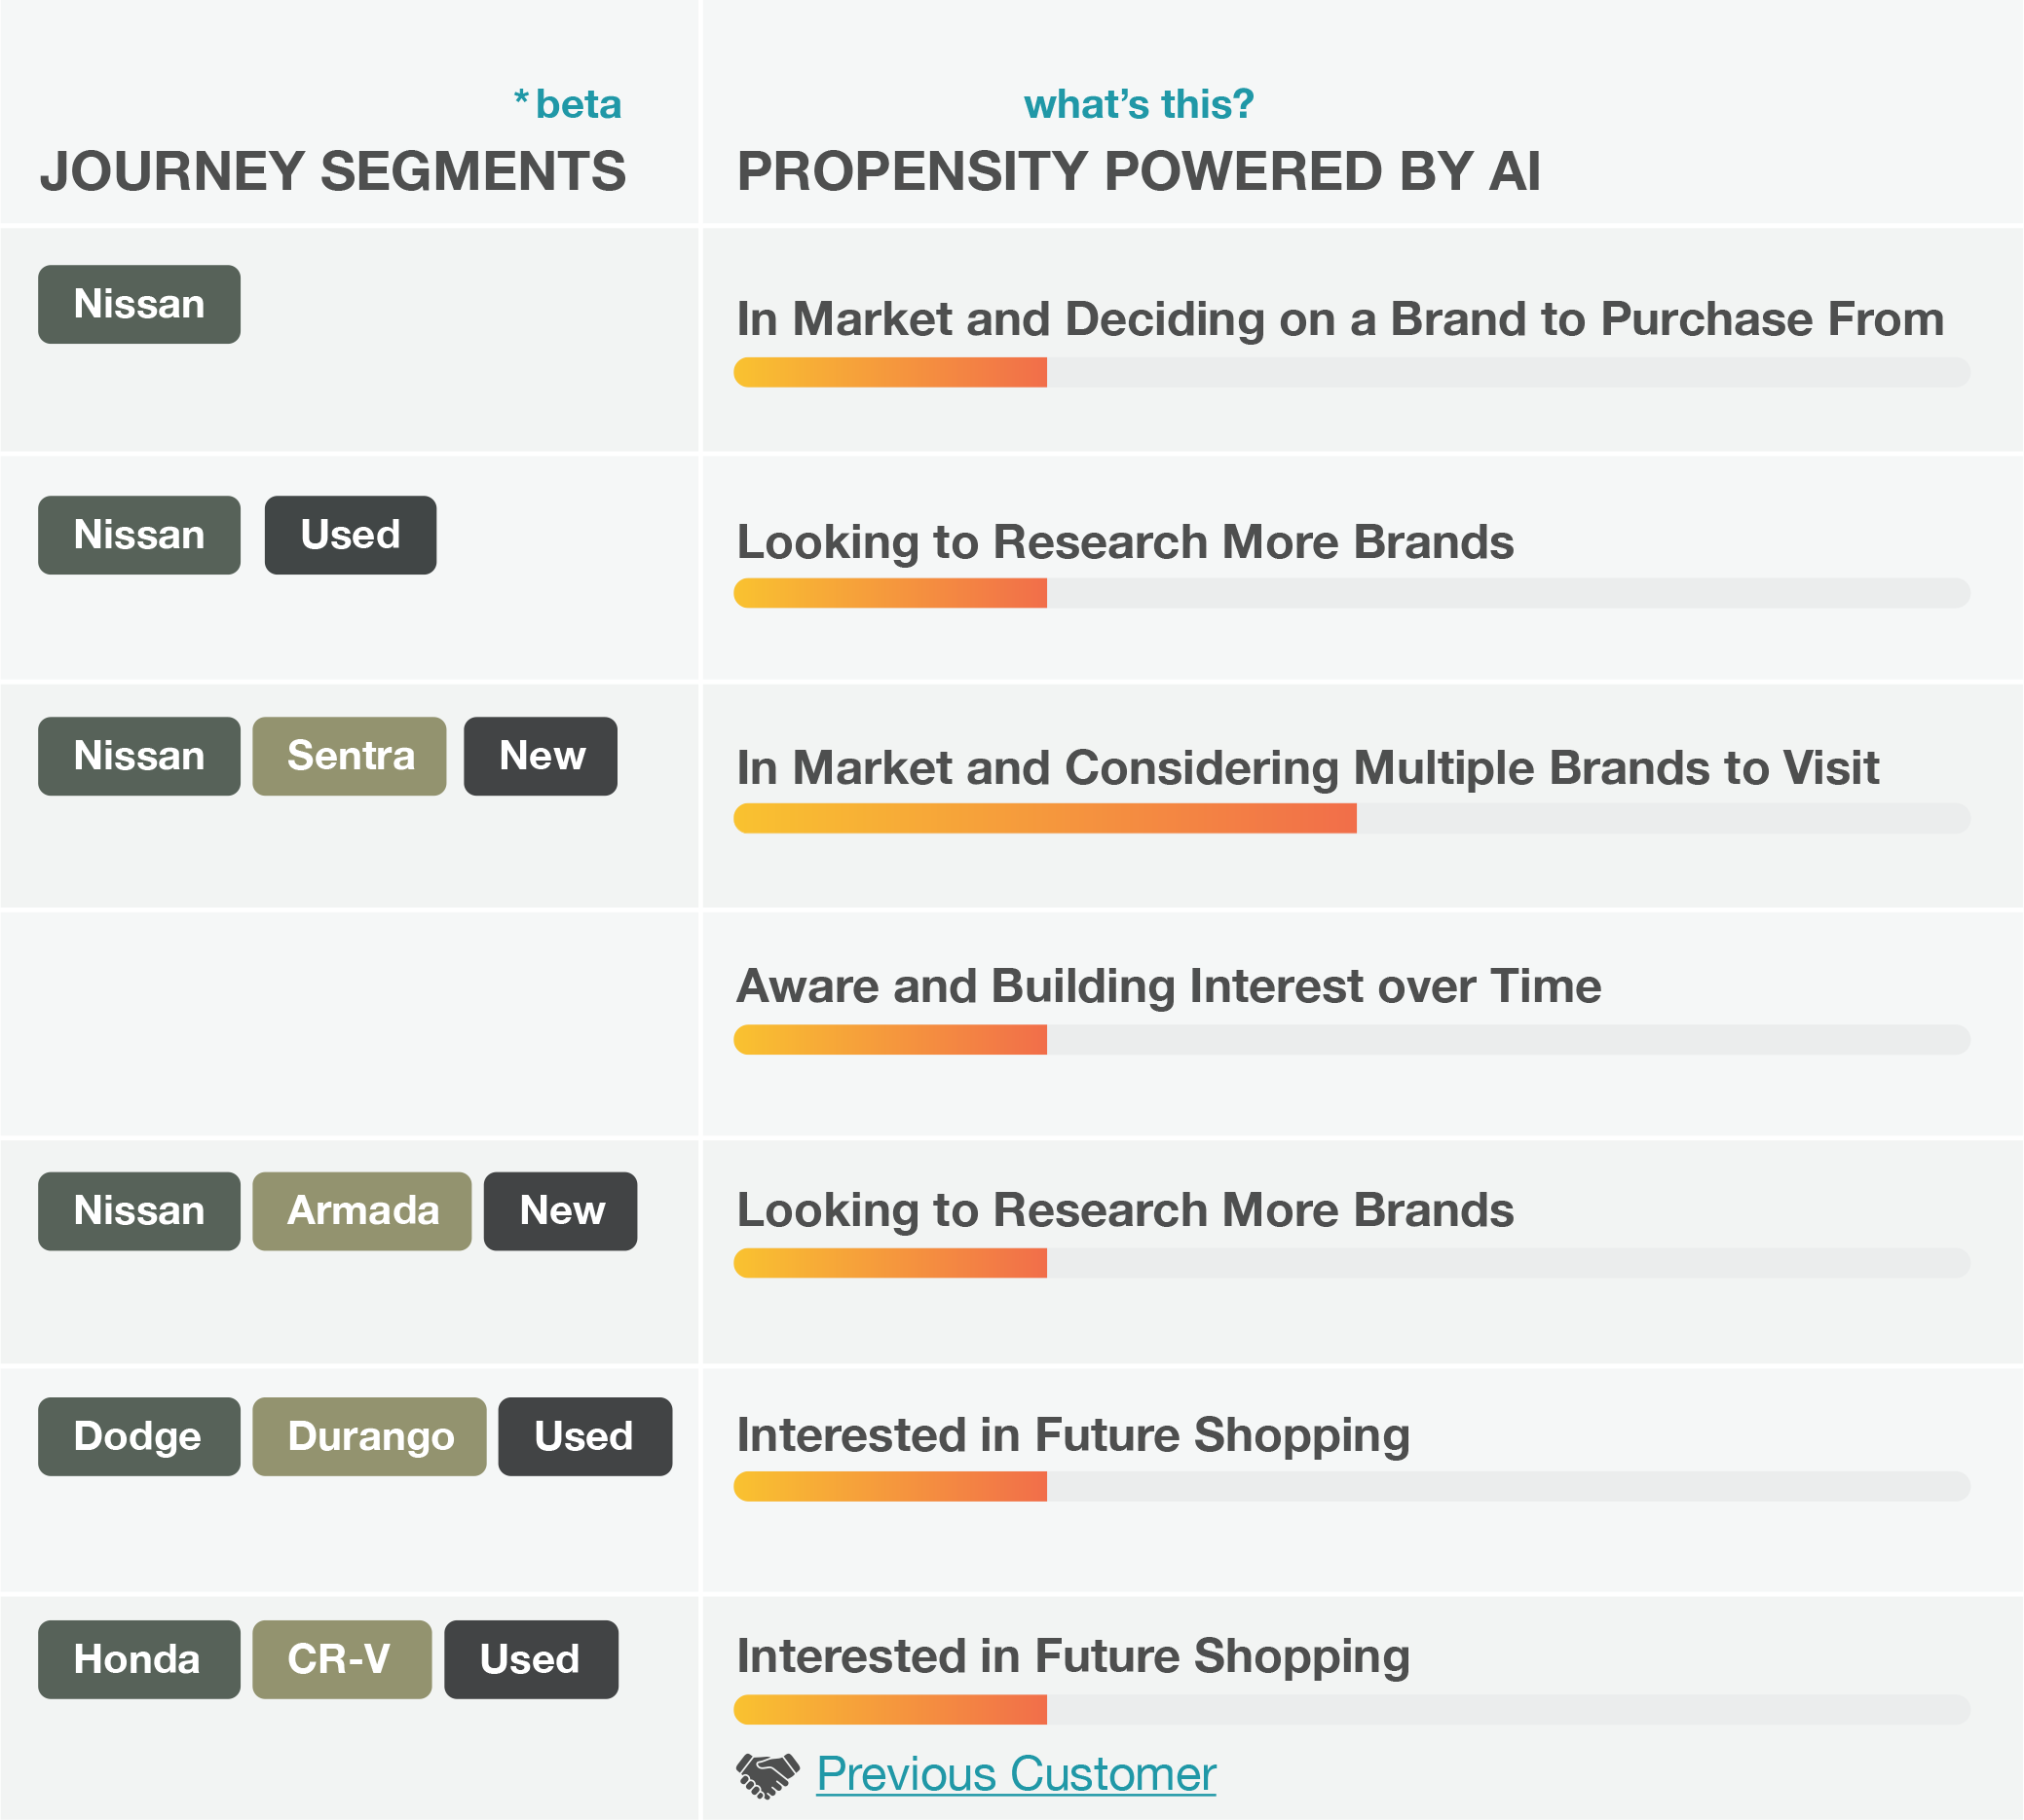Click the Journey Segments column header
Screen dimensions: 2024x1820
[333, 171]
